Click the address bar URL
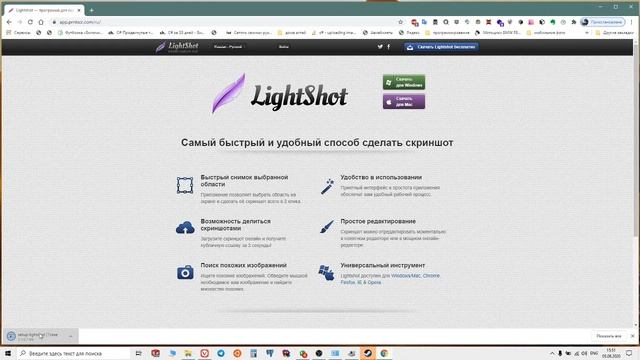 click(x=80, y=22)
